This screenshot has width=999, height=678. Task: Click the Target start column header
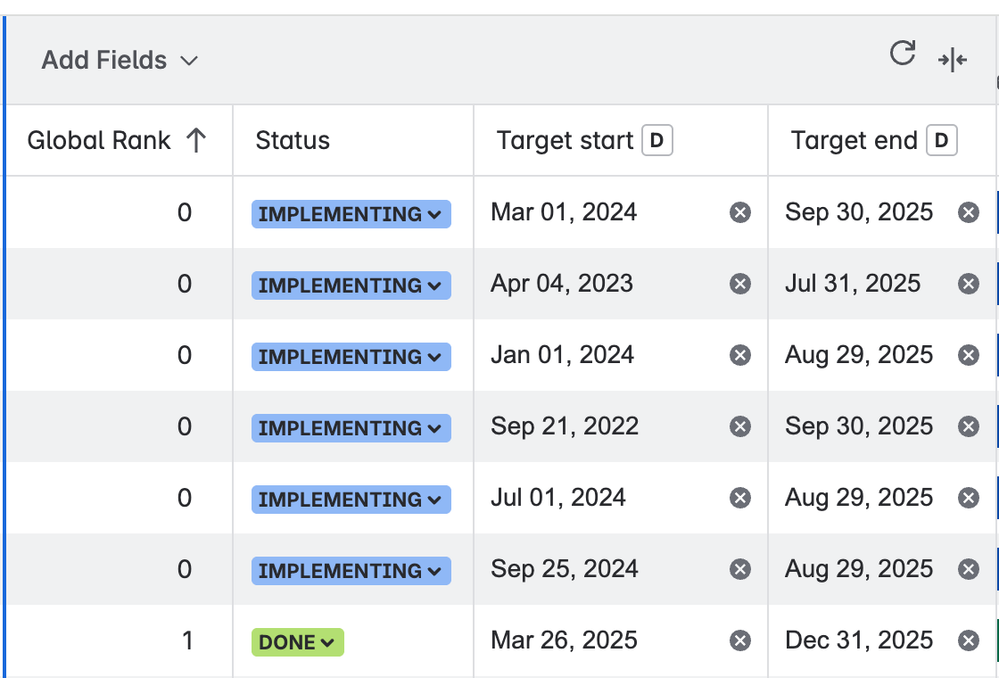coord(565,141)
